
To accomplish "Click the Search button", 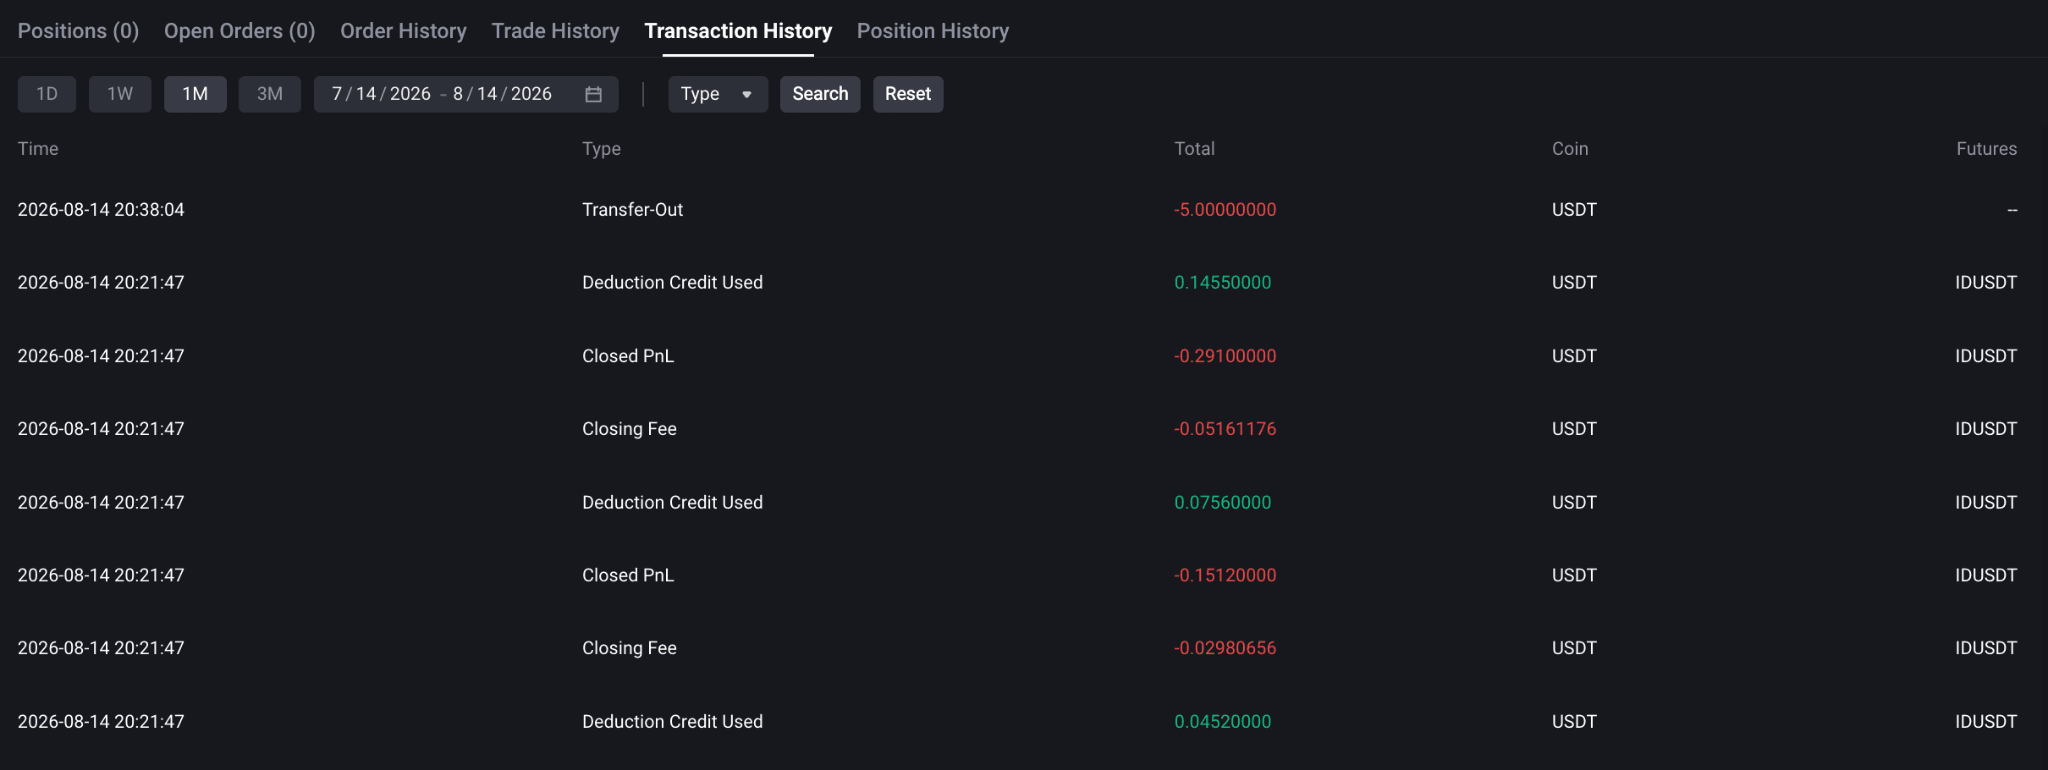I will pos(820,94).
